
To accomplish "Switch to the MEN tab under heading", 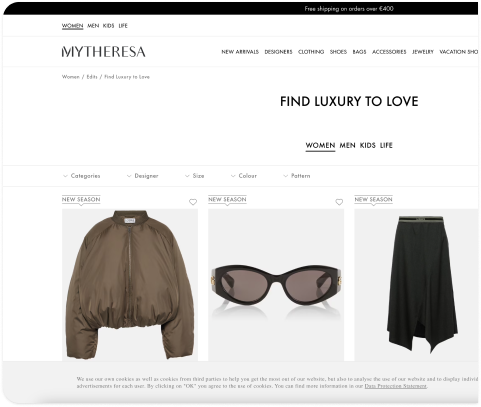I will [x=347, y=145].
